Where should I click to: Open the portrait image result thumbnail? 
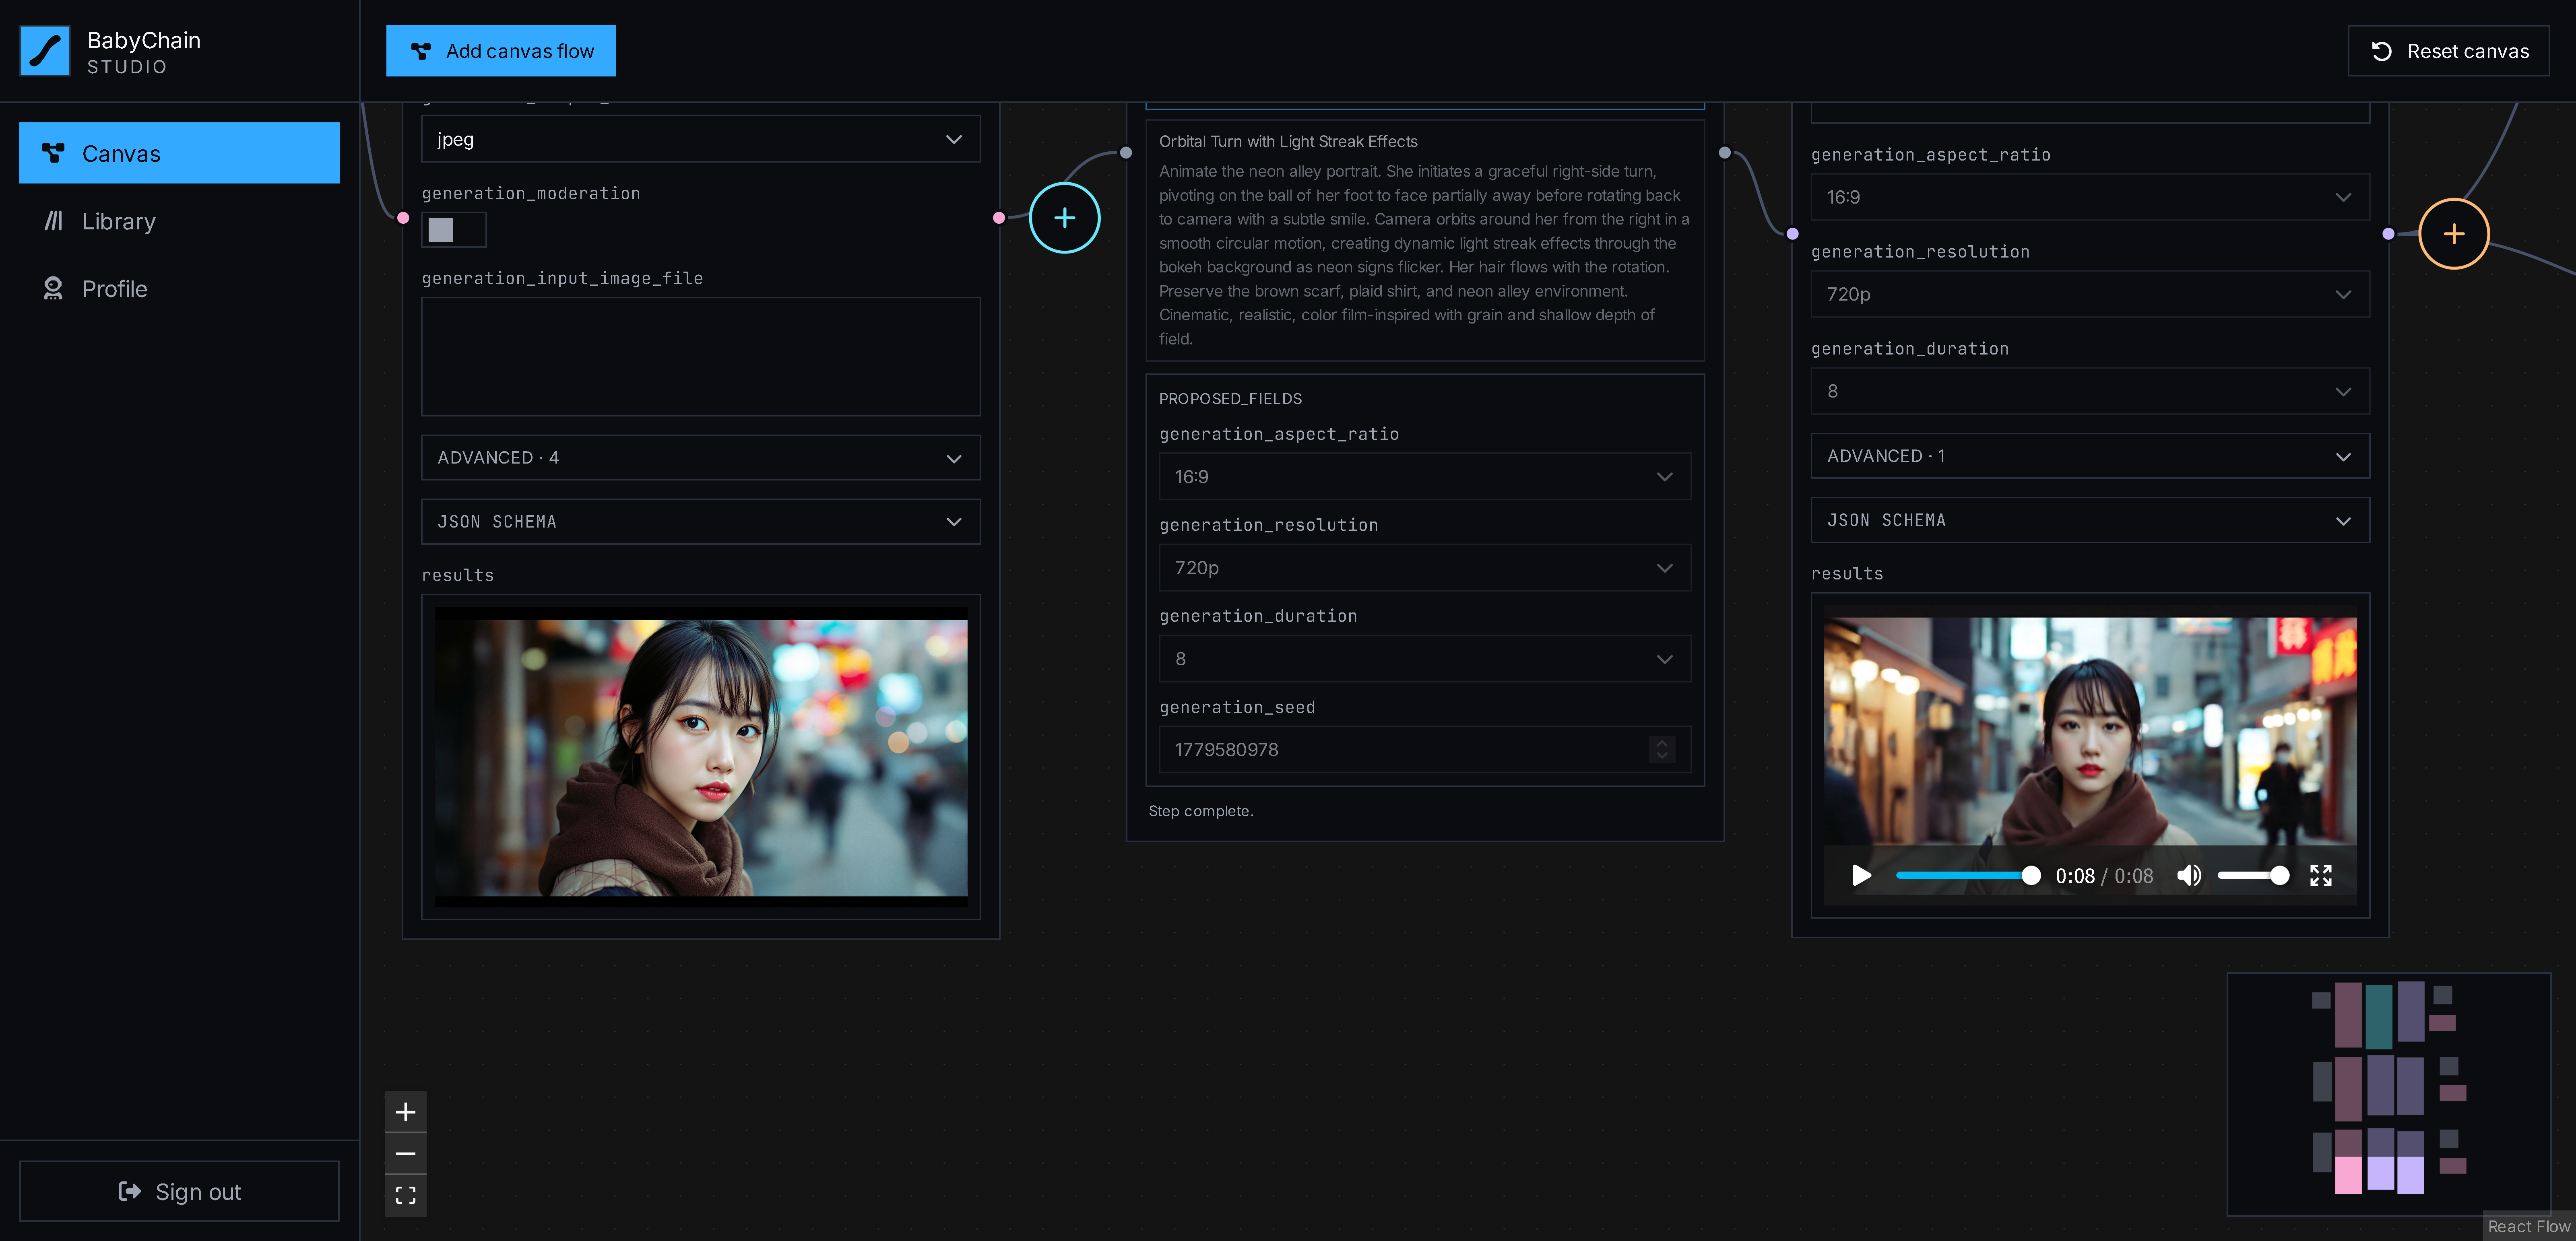[x=701, y=757]
